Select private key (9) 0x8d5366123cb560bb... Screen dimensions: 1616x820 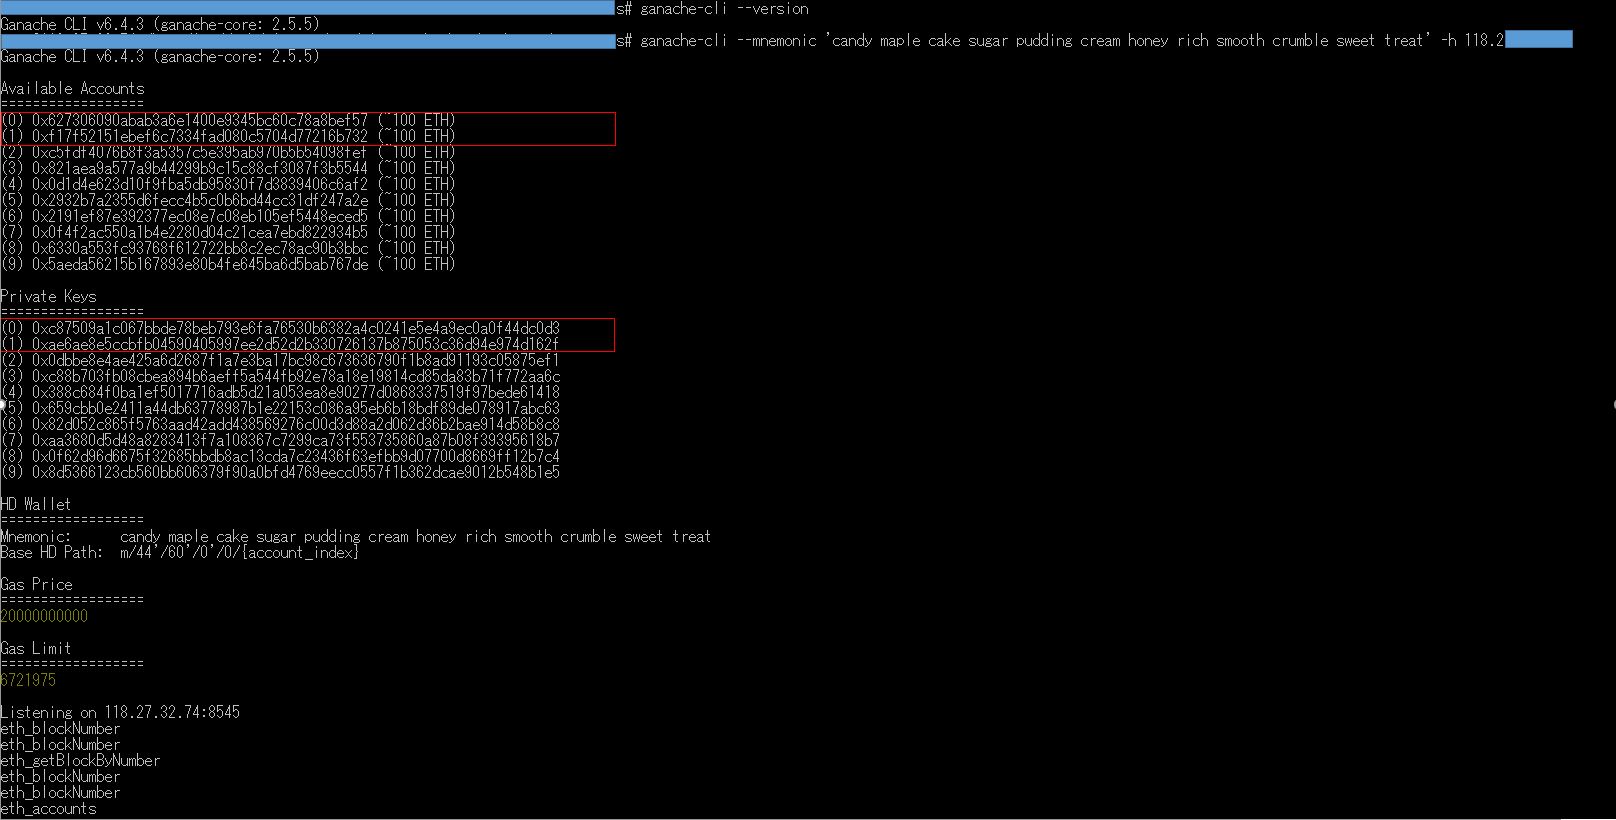tap(296, 473)
